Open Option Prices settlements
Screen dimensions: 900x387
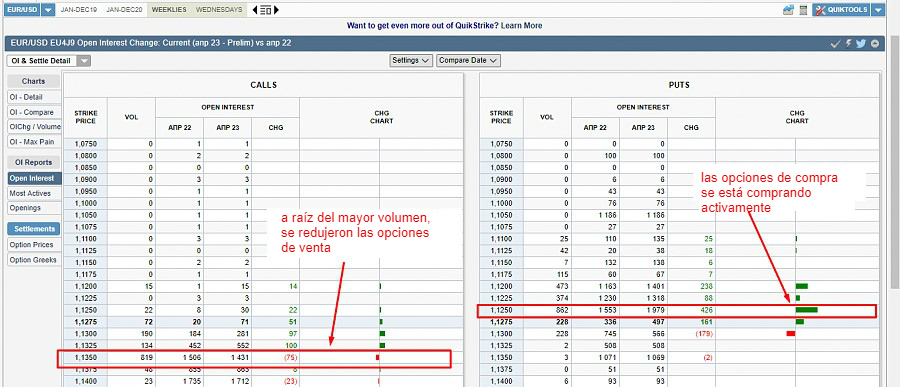(x=33, y=245)
